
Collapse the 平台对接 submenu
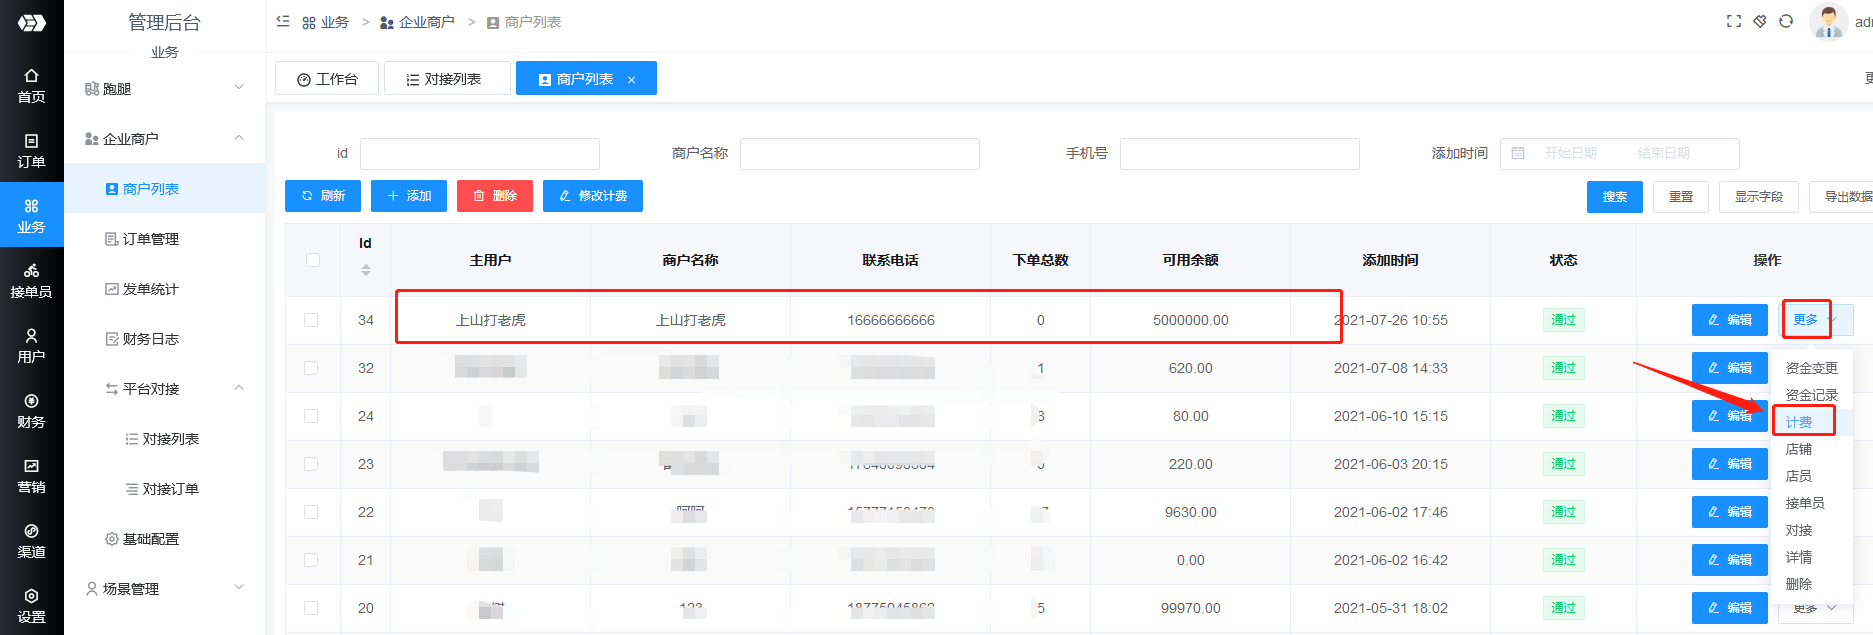165,388
